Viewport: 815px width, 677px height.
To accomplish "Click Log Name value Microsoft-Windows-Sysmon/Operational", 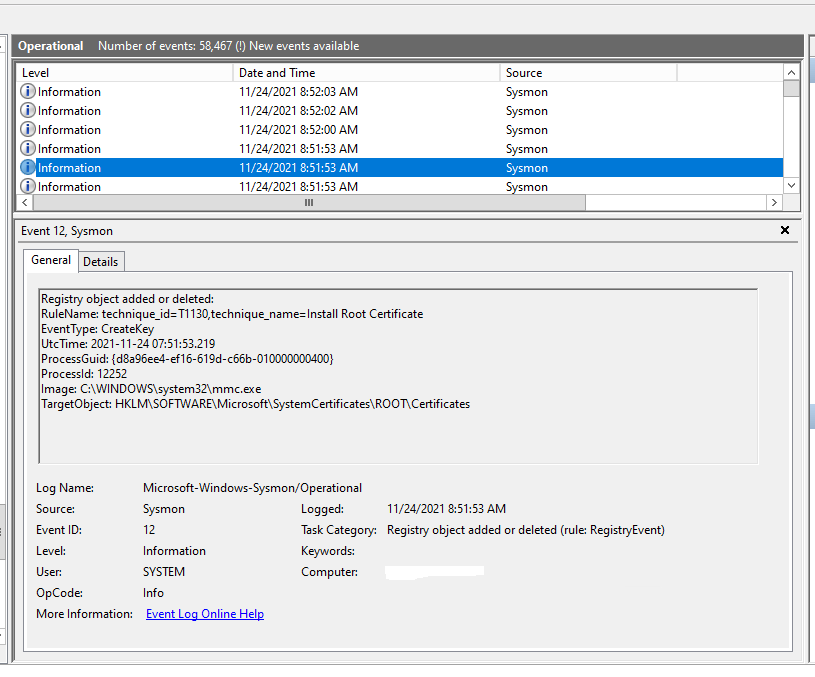I will tap(252, 488).
